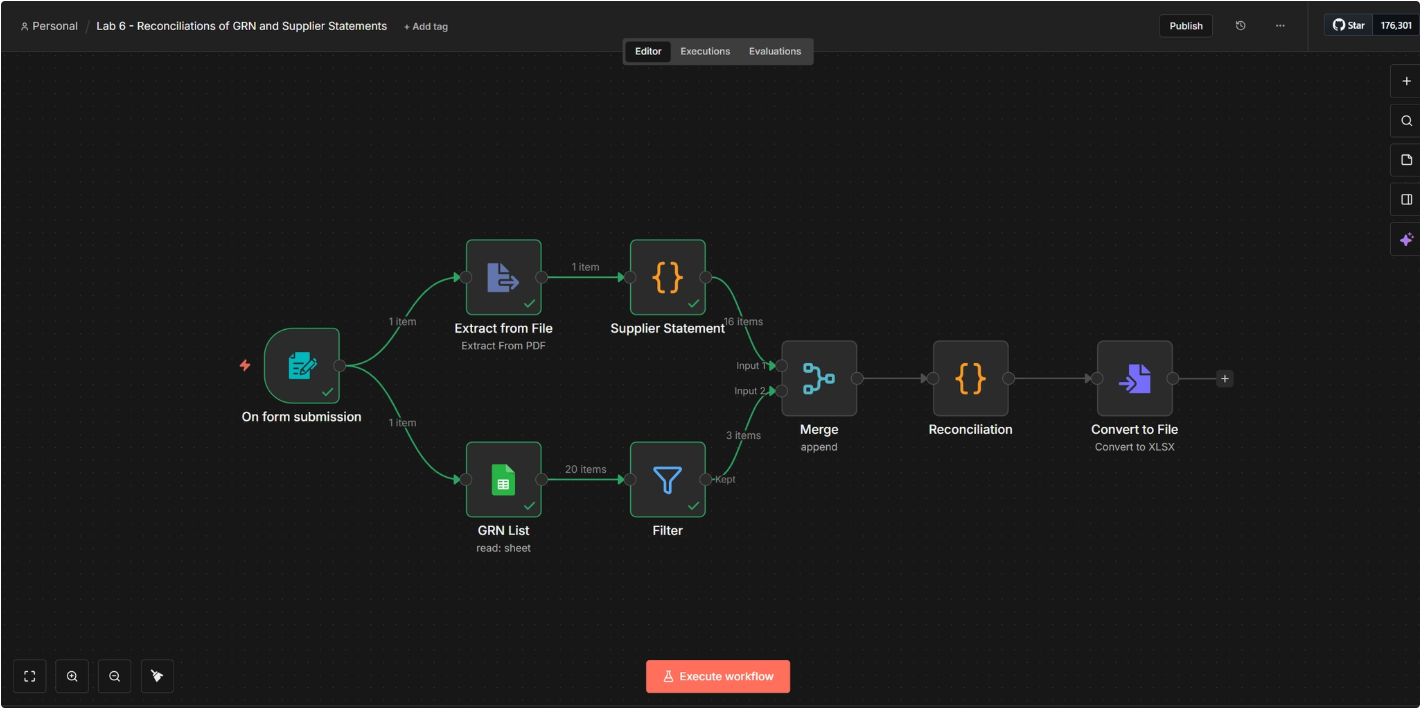Add a tag to the workflow
The height and width of the screenshot is (708, 1422).
(x=425, y=26)
